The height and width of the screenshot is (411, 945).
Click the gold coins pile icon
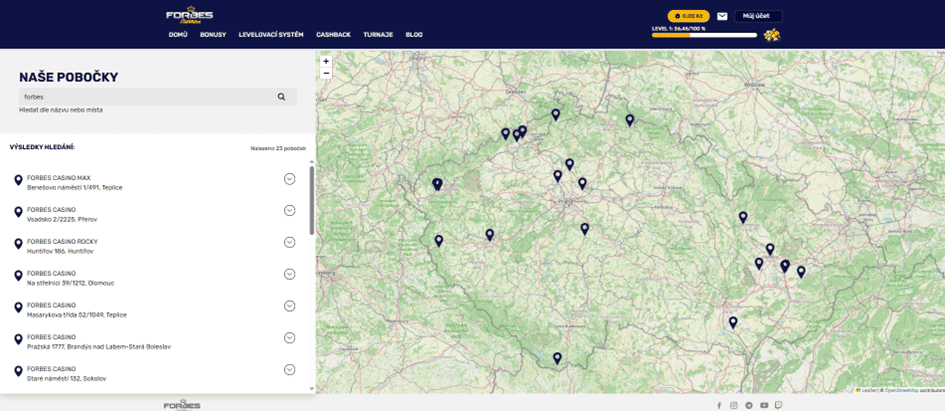[x=771, y=36]
